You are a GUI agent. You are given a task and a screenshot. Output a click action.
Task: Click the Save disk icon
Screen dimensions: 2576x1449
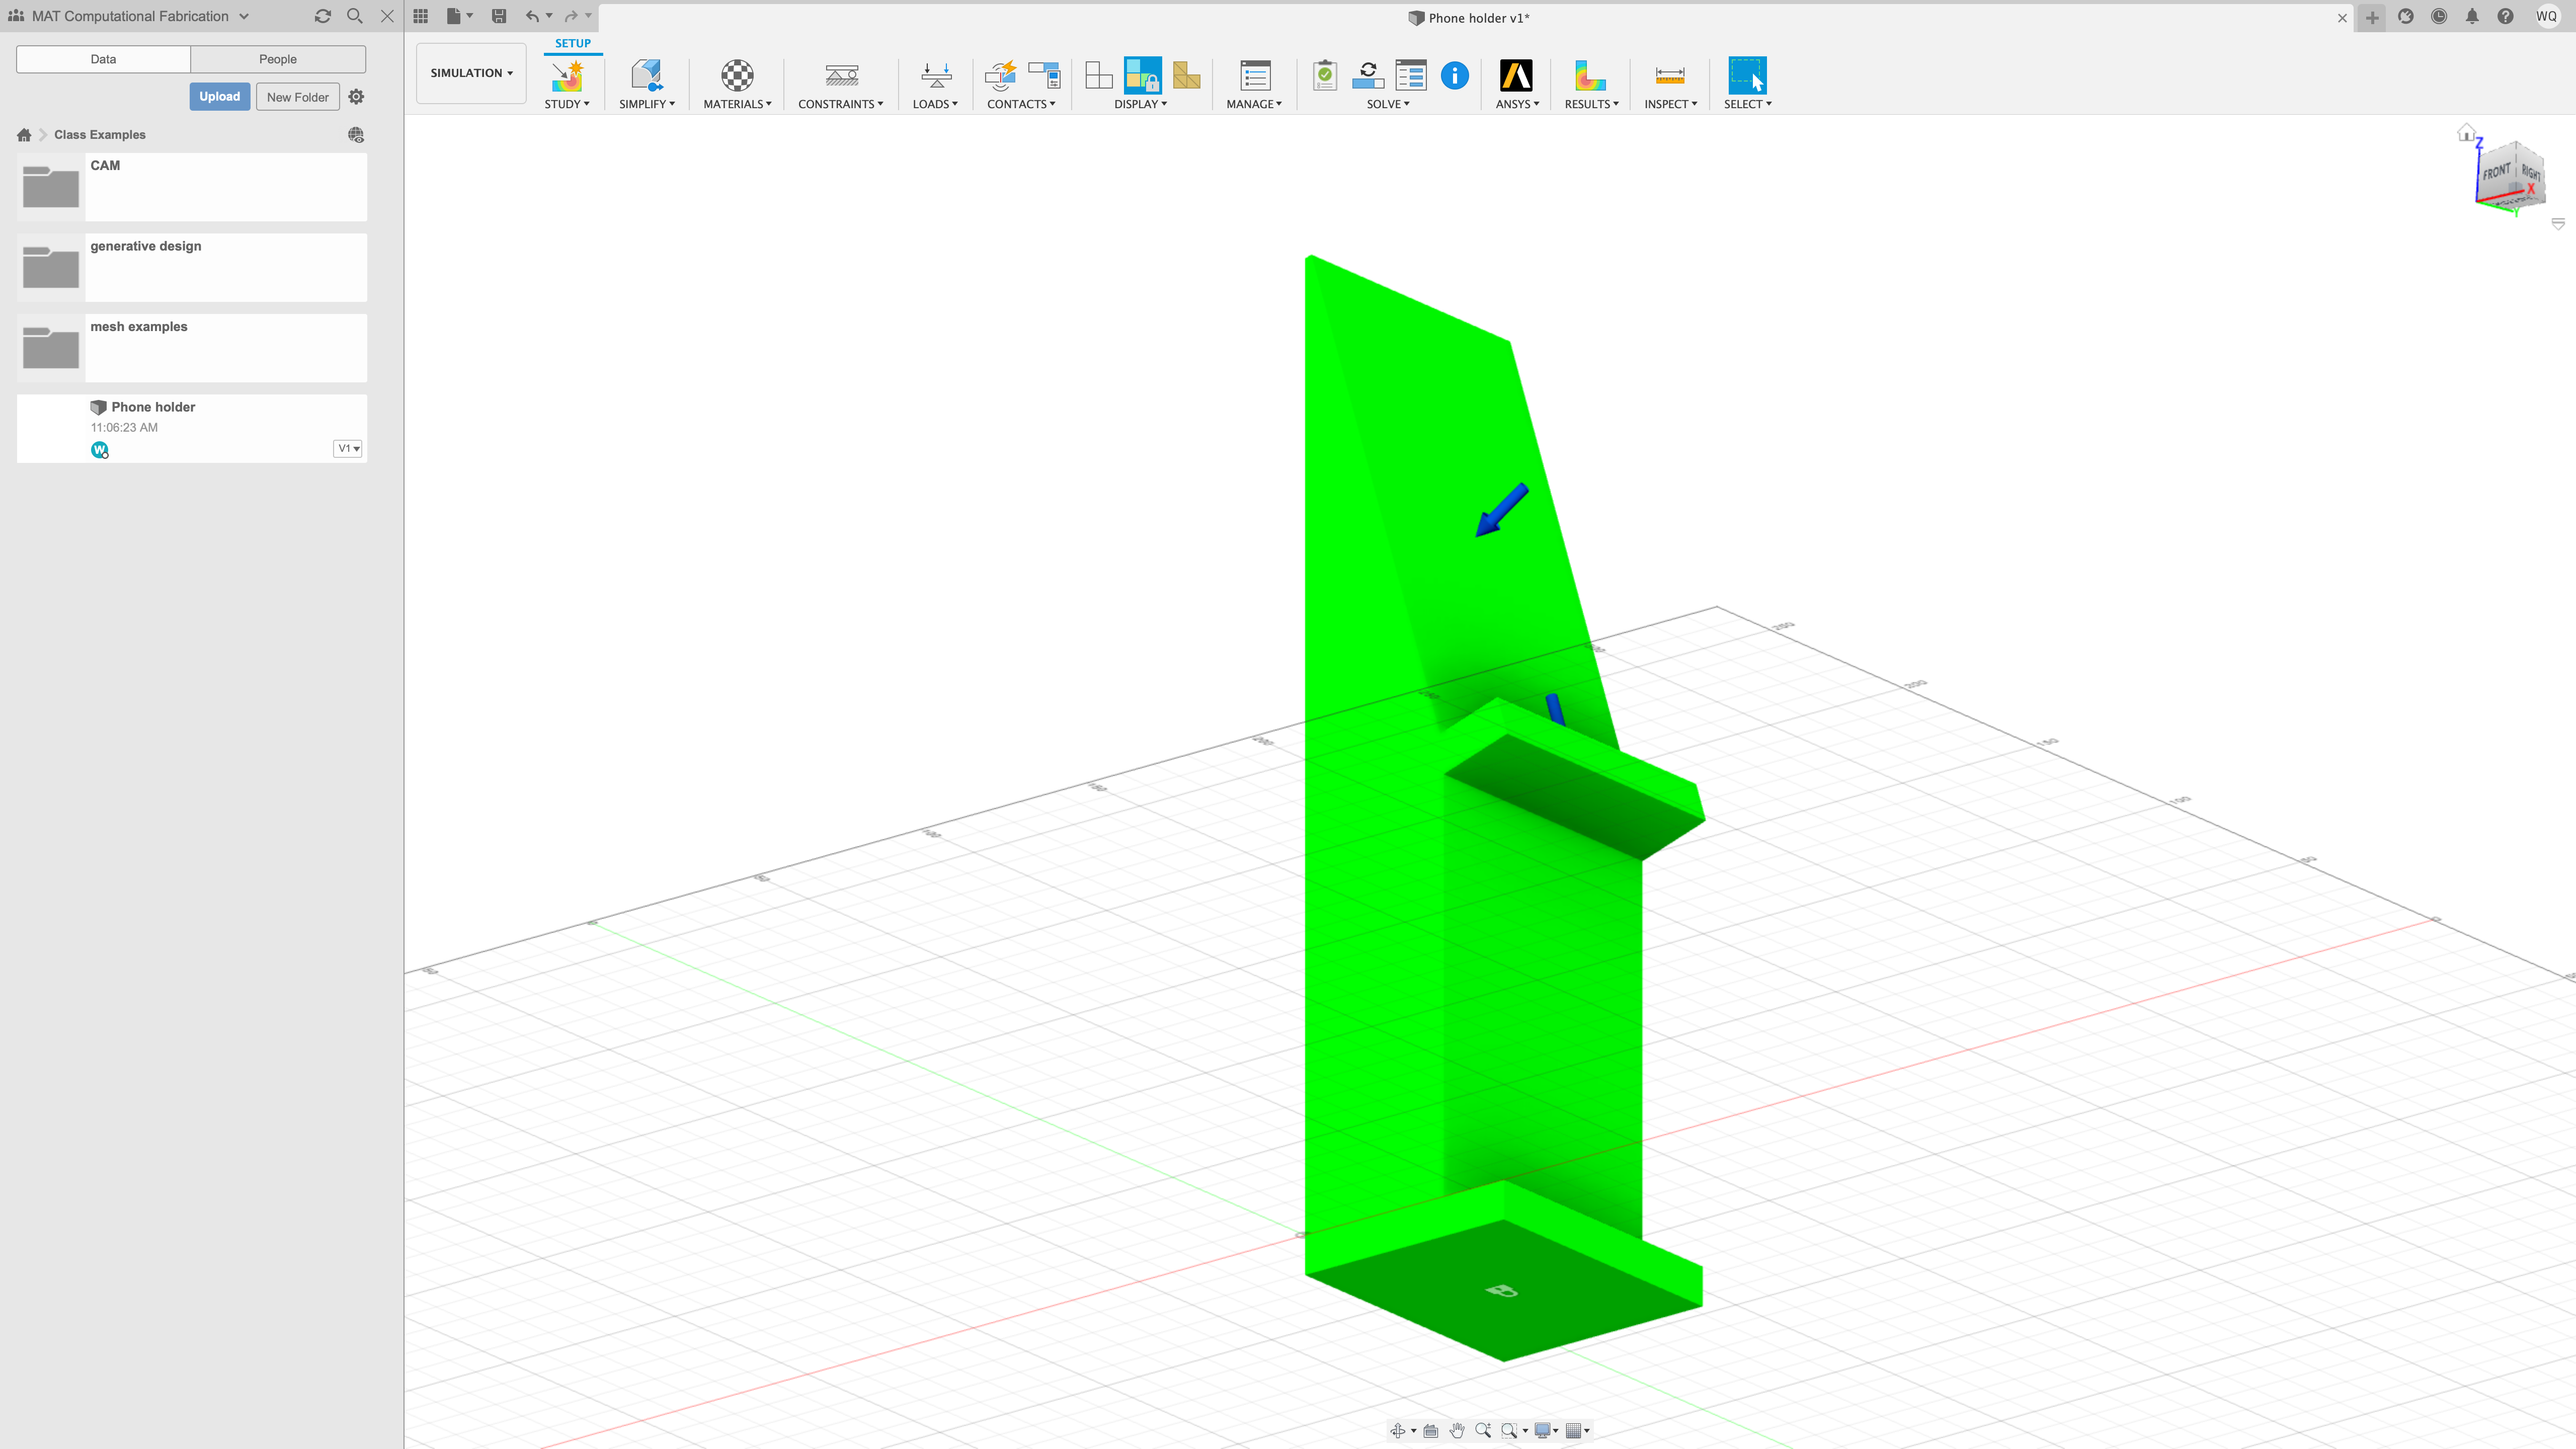tap(499, 16)
